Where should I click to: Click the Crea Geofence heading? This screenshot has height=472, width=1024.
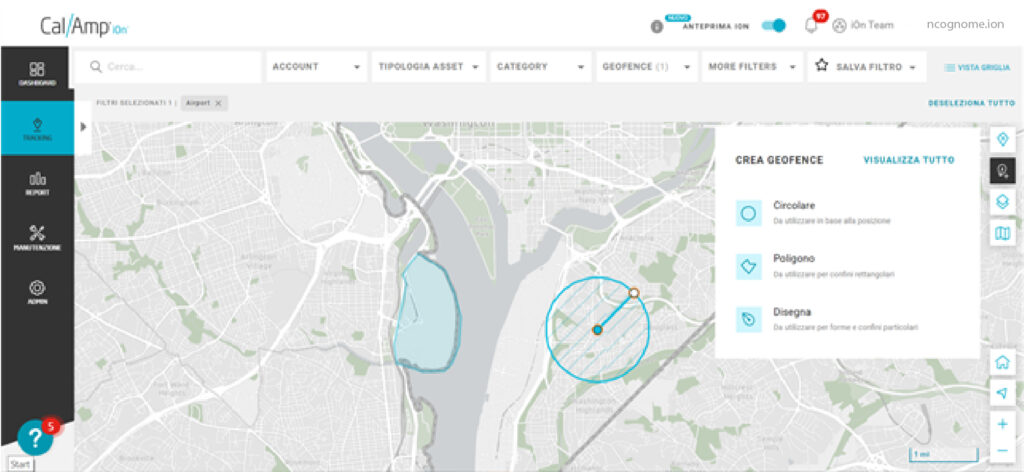(x=779, y=160)
